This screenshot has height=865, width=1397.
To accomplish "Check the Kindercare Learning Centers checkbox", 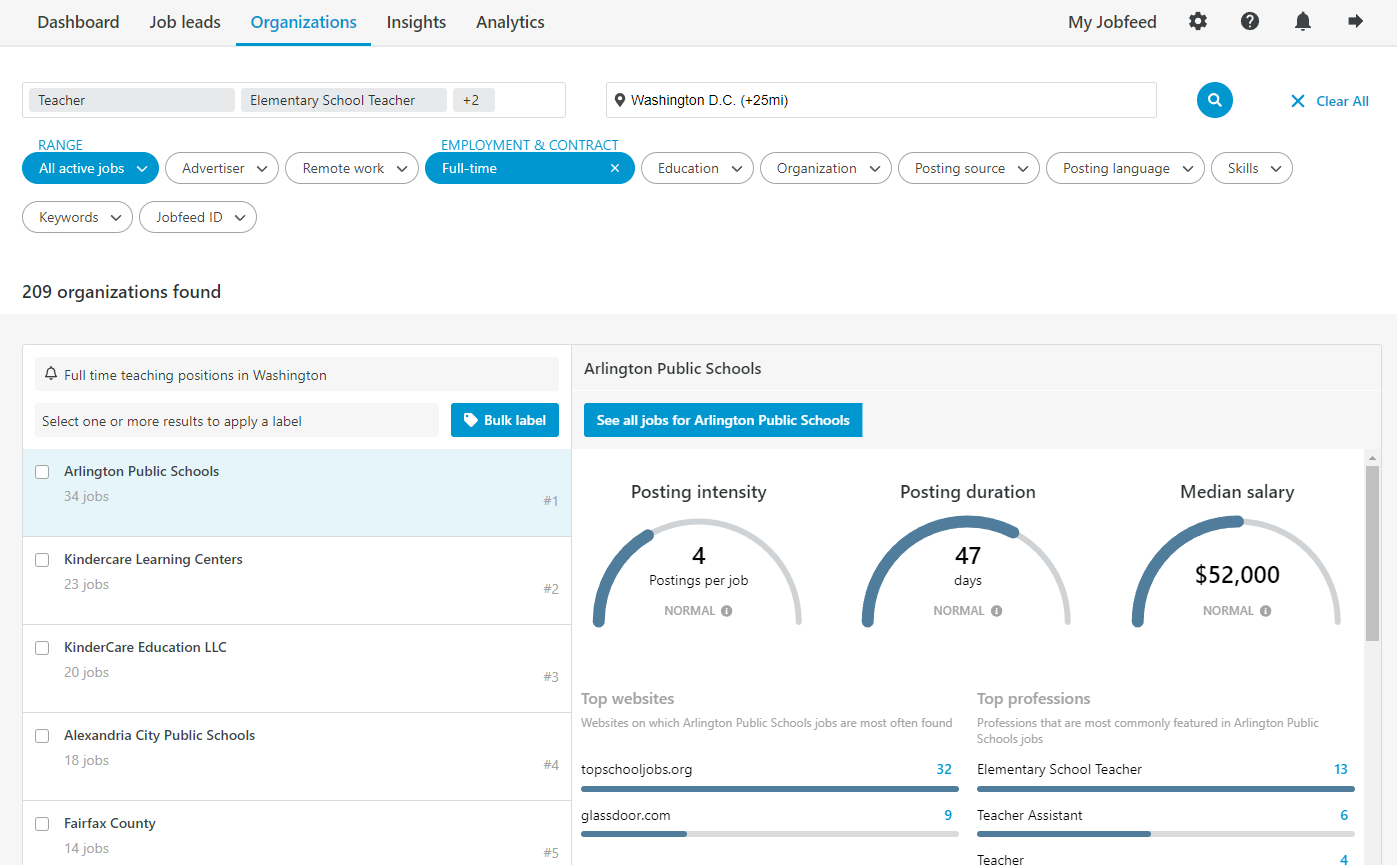I will point(42,560).
